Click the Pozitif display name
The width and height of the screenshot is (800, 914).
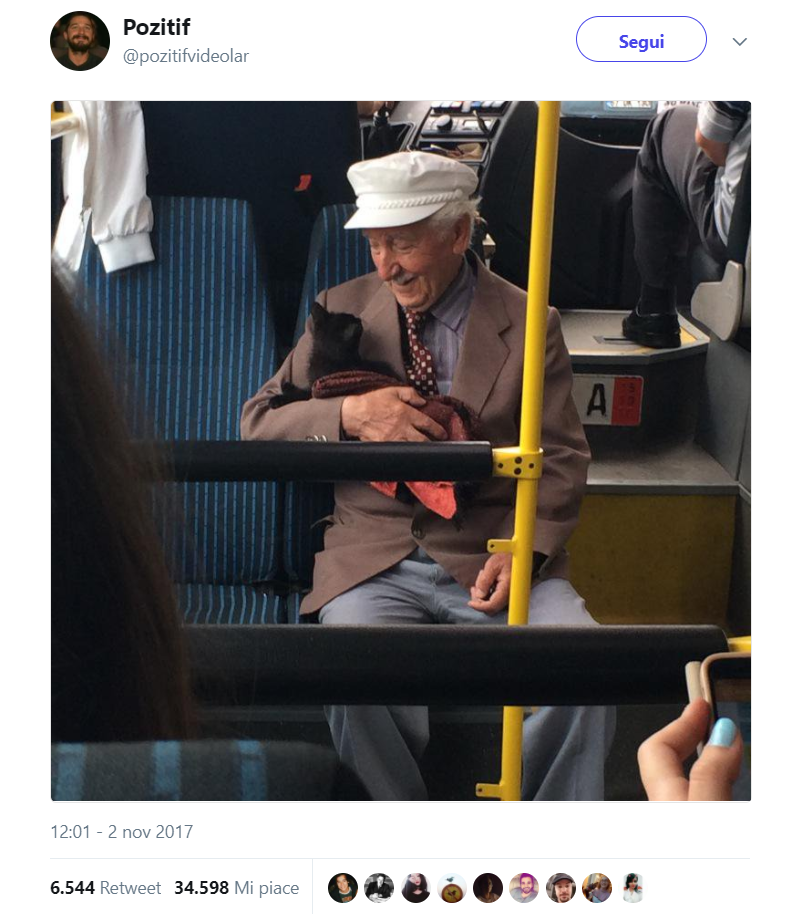click(156, 27)
